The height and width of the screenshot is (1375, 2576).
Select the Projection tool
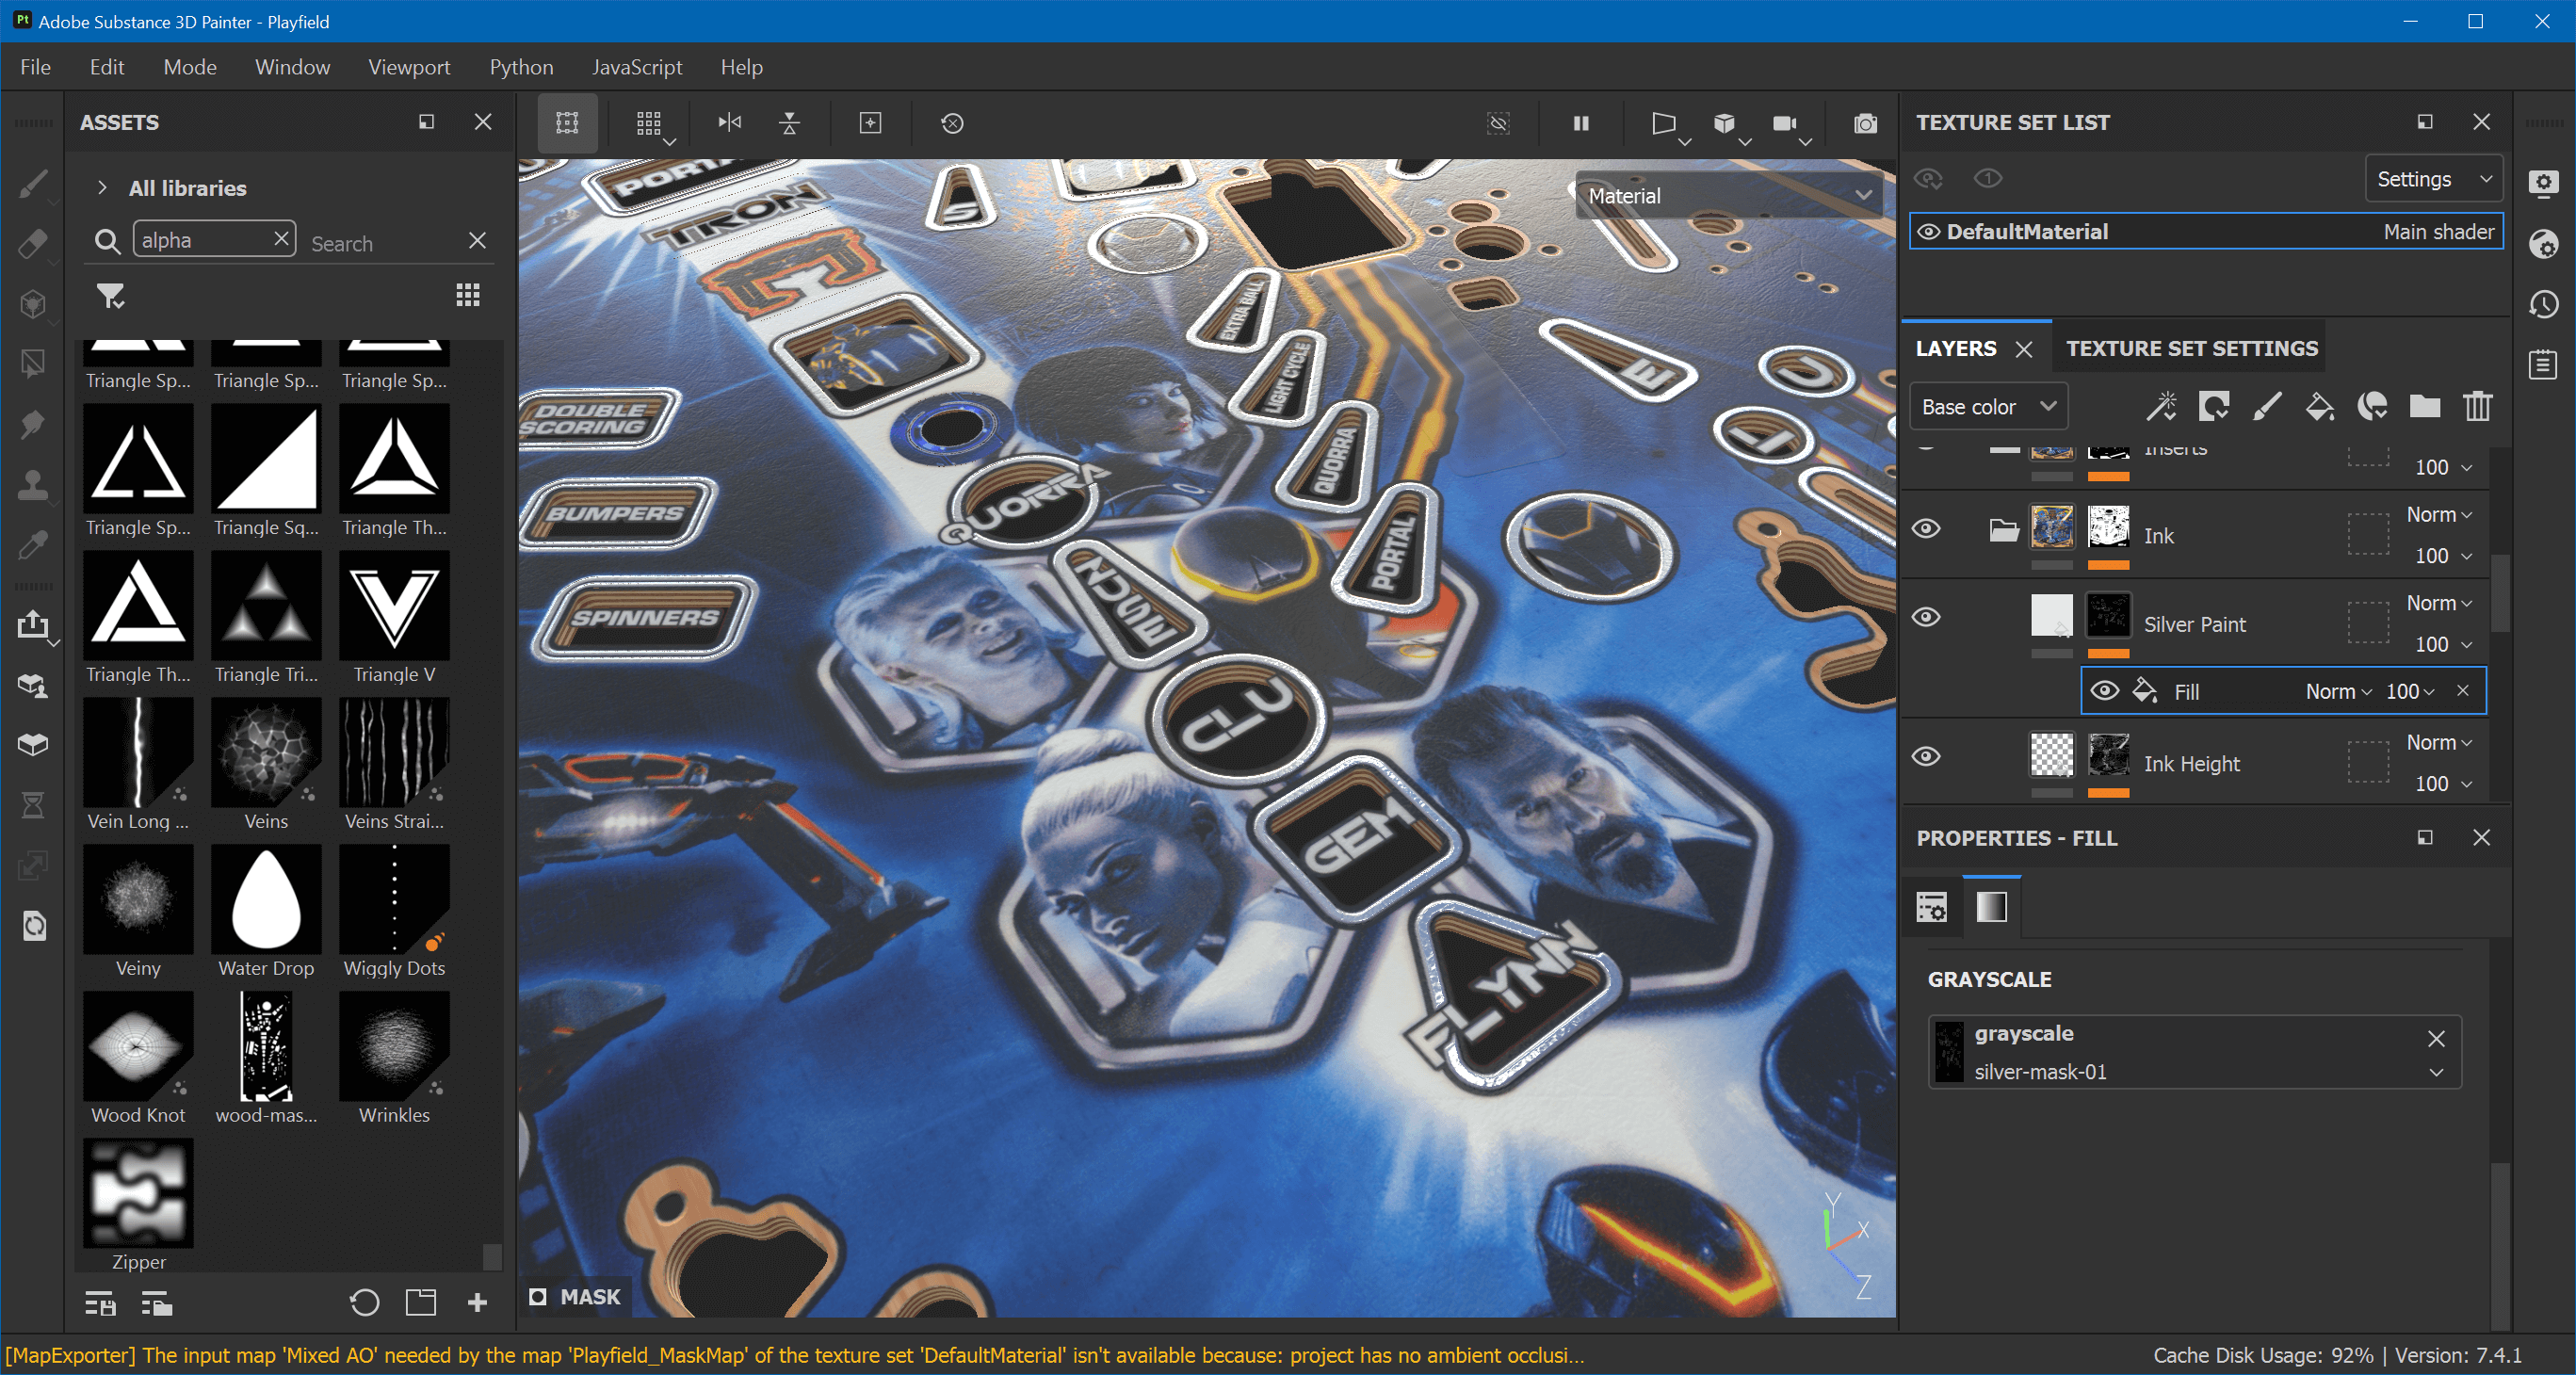tap(33, 303)
